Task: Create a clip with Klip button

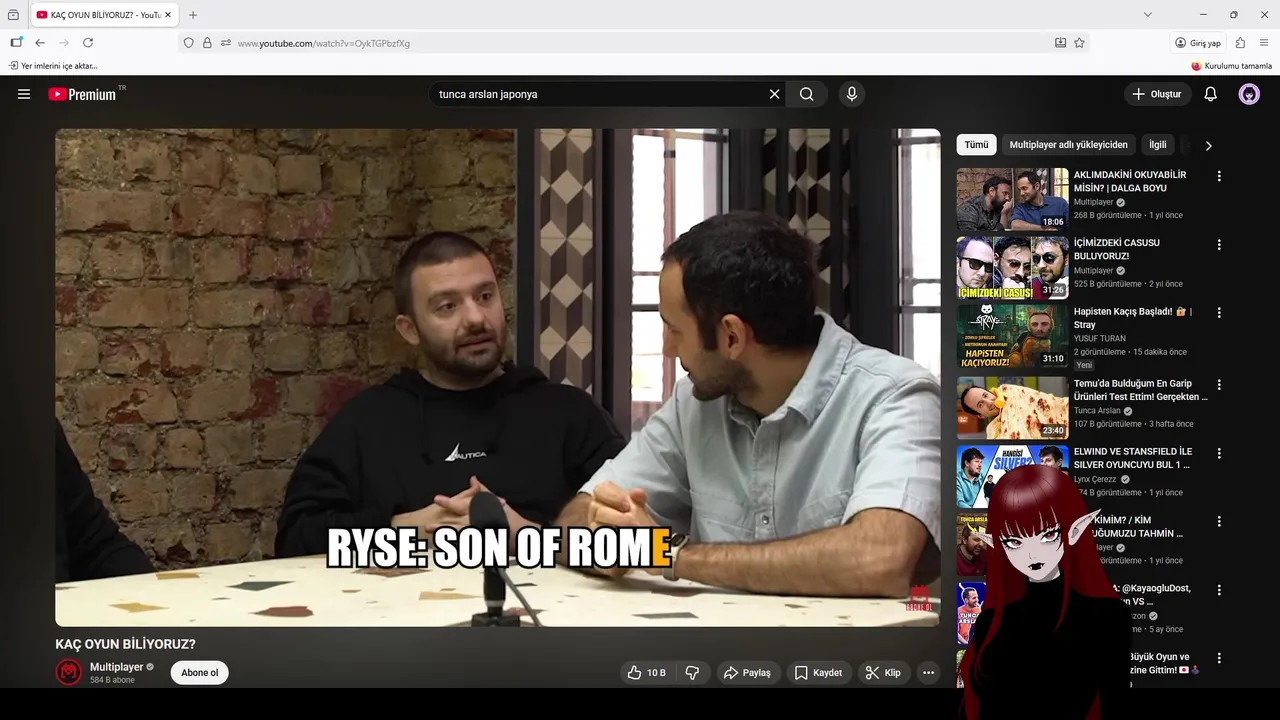Action: pos(883,673)
